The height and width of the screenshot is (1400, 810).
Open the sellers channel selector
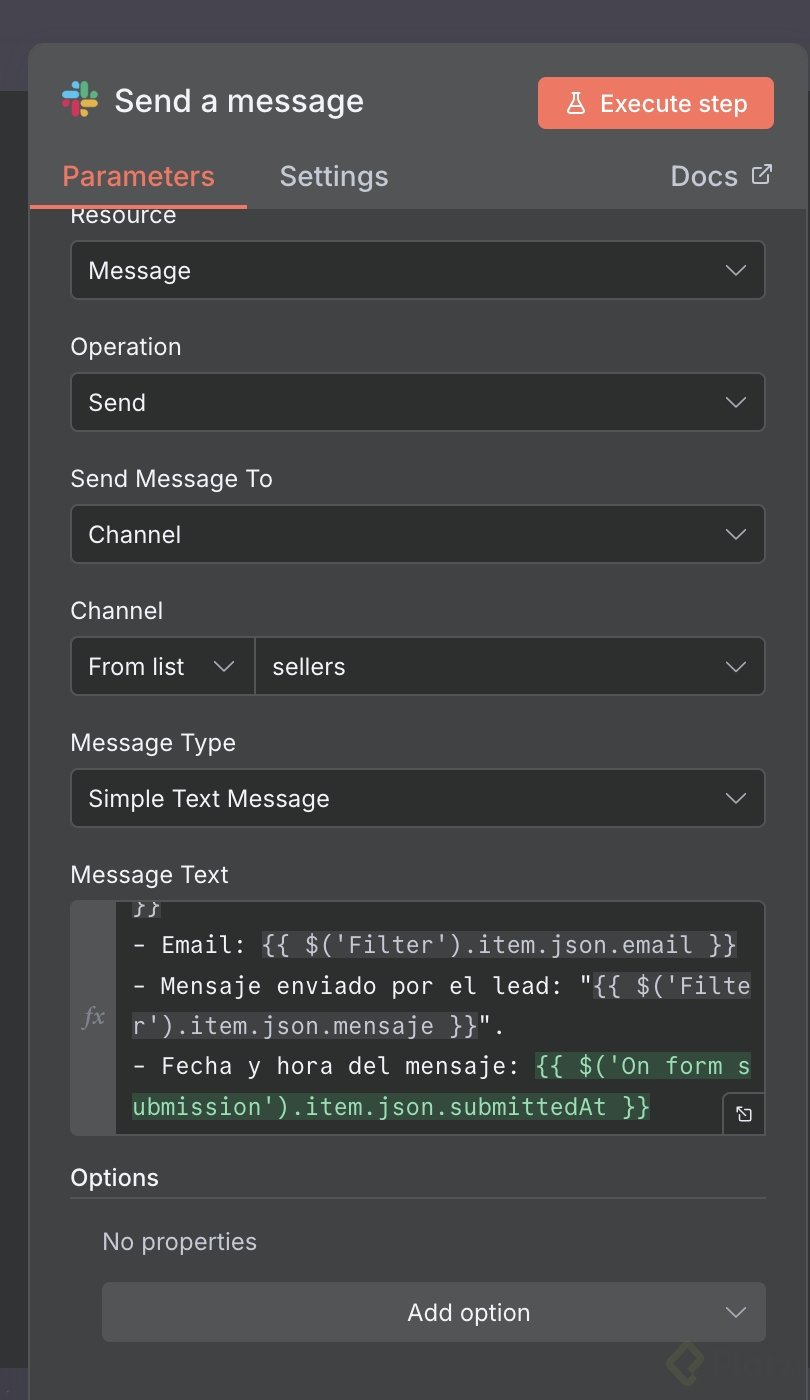509,667
